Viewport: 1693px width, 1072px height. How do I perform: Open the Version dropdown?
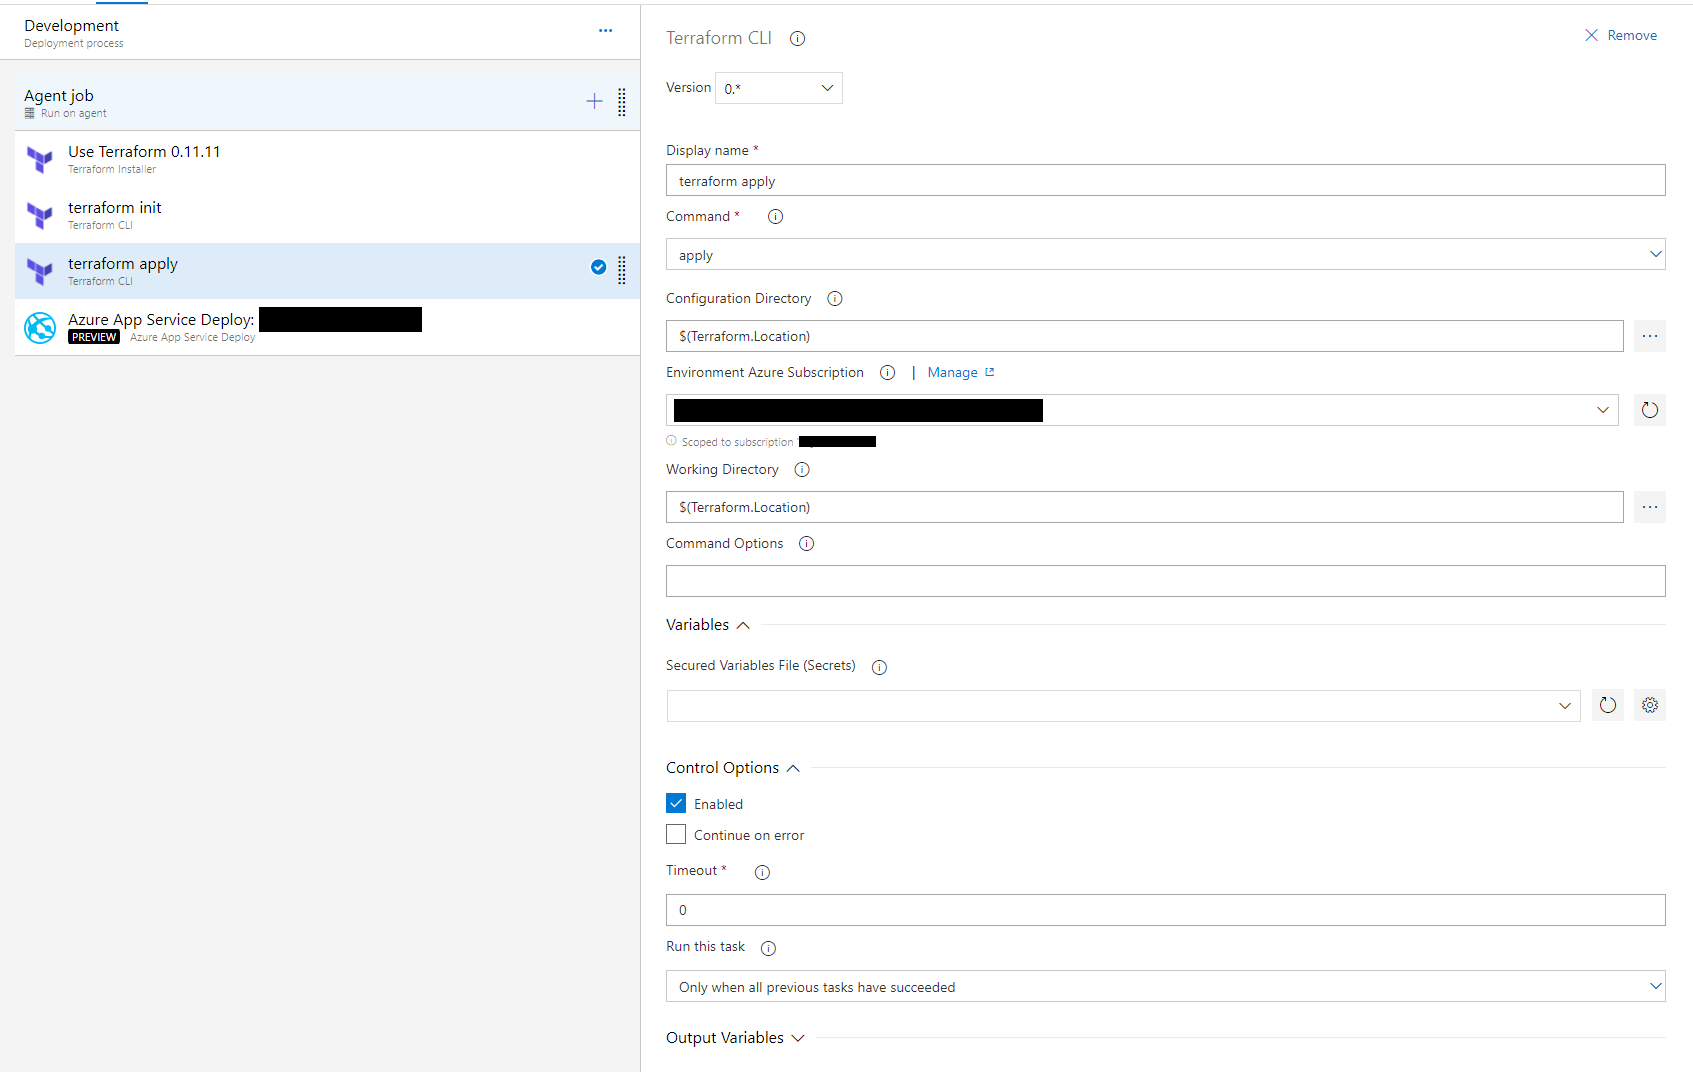click(779, 88)
